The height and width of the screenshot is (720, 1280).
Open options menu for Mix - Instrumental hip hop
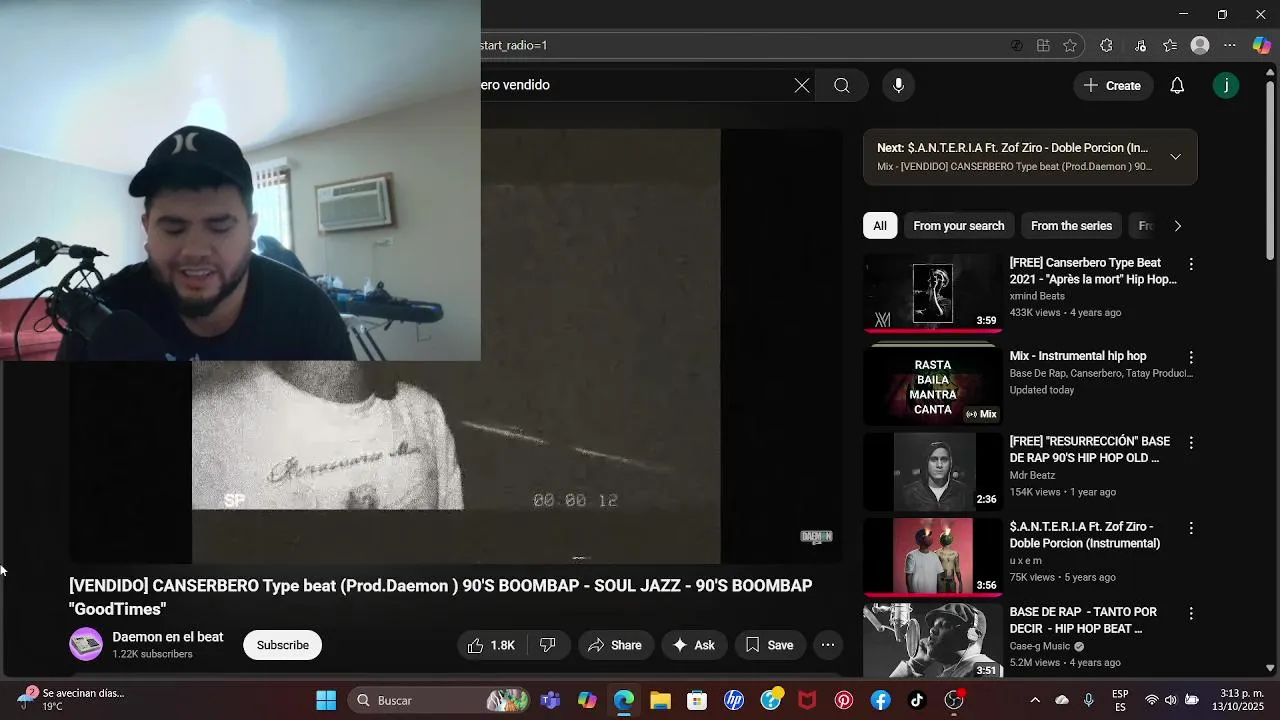pyautogui.click(x=1191, y=357)
